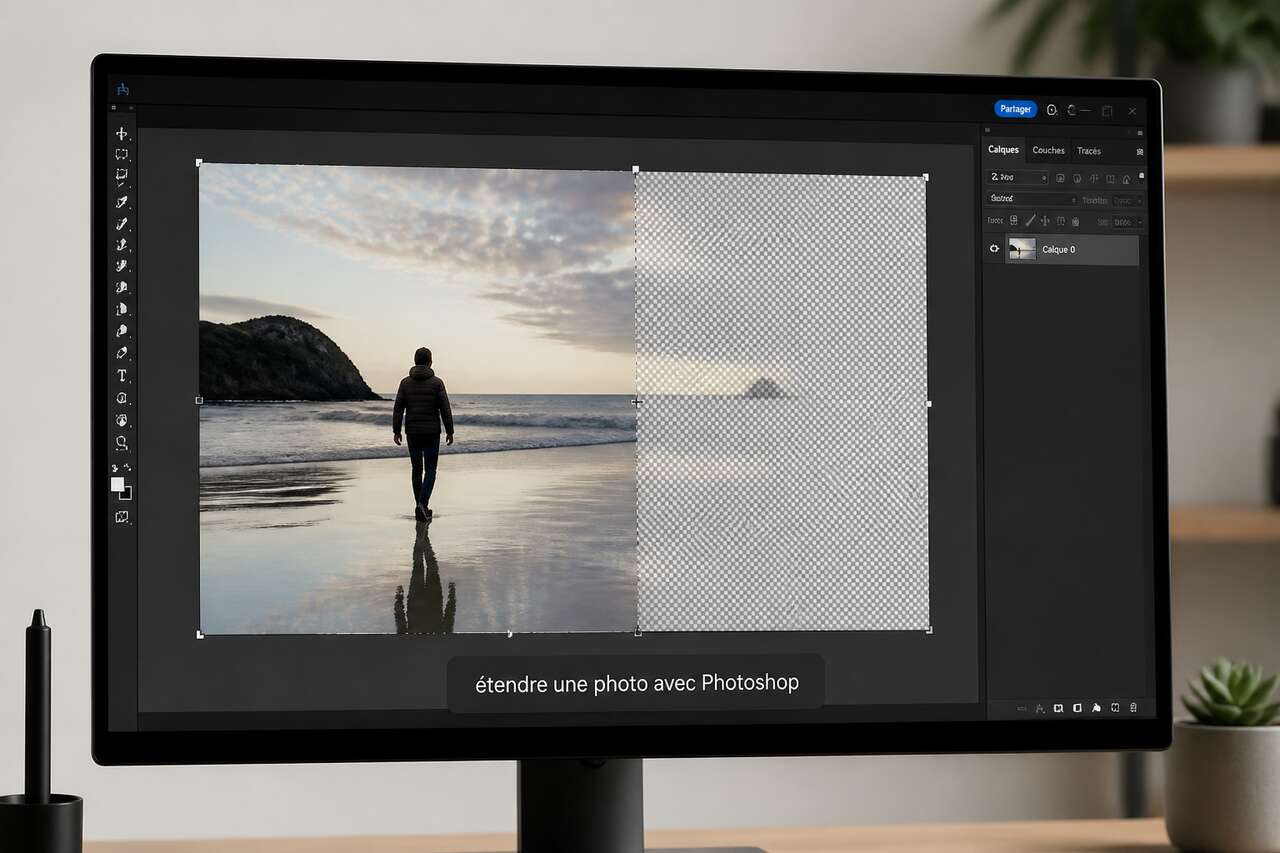
Task: Click the crop box right-middle handle
Action: tap(928, 404)
